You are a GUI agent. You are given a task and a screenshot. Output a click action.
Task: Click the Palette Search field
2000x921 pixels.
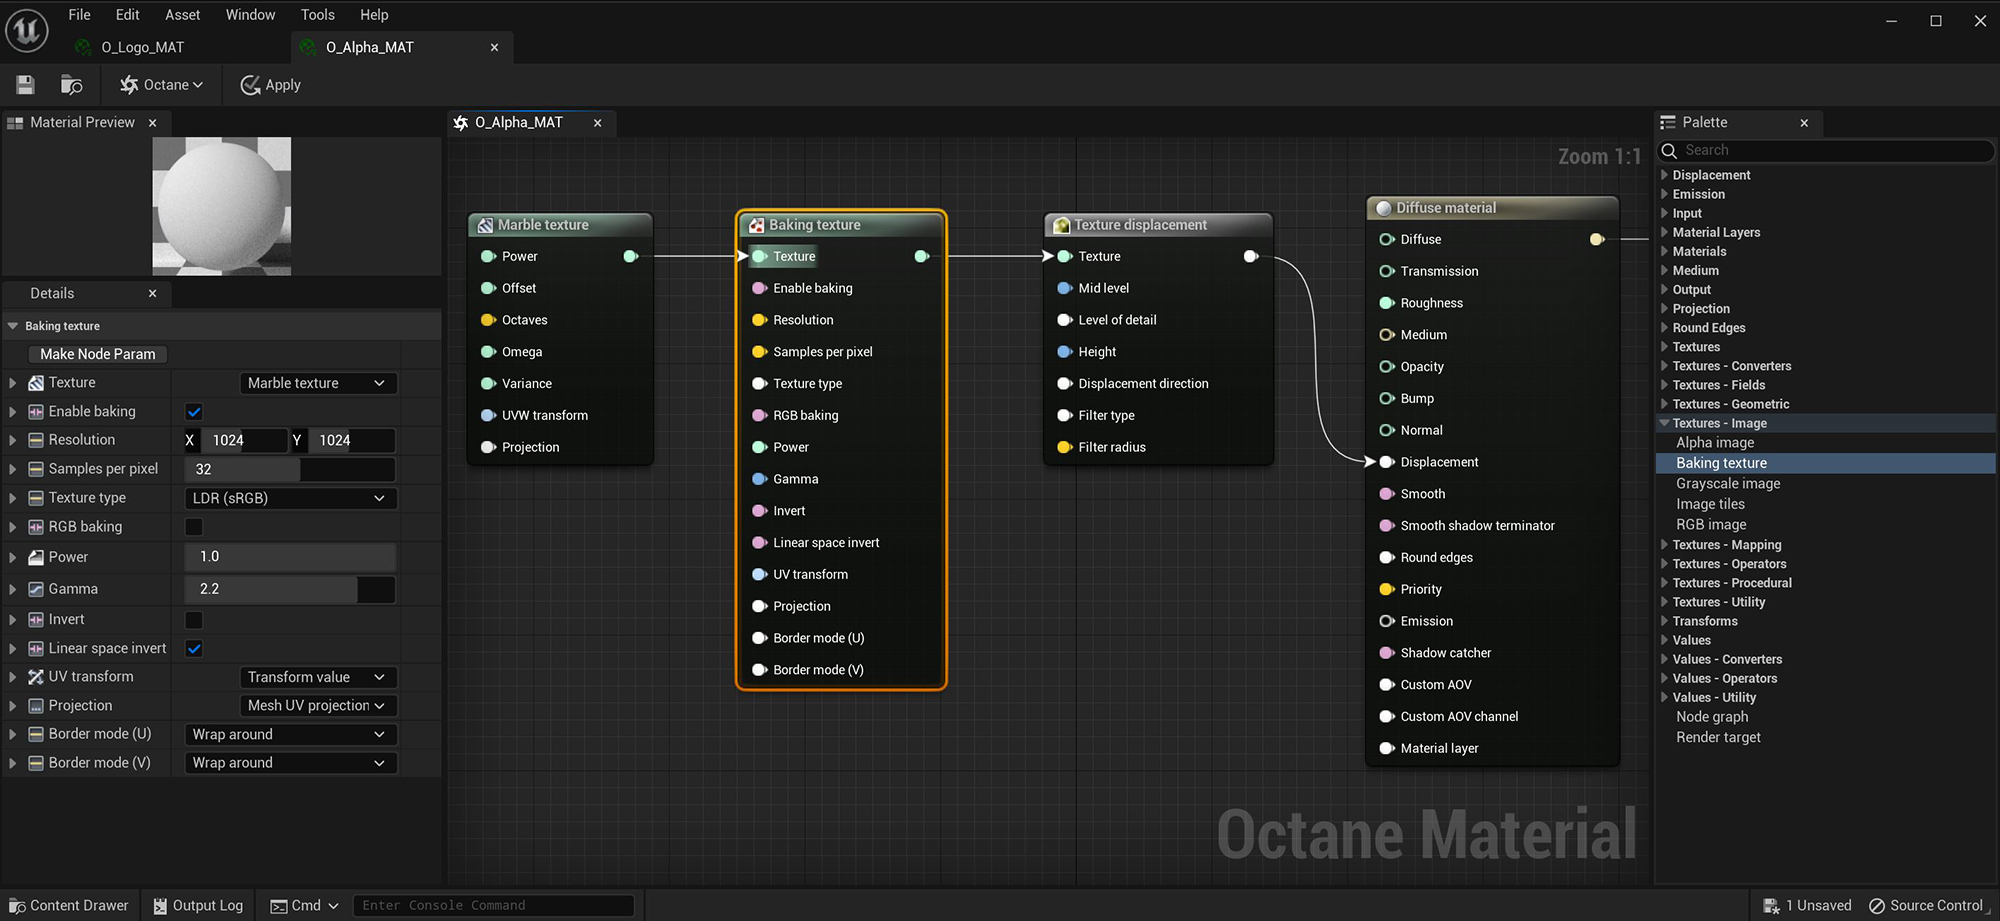[x=1825, y=150]
